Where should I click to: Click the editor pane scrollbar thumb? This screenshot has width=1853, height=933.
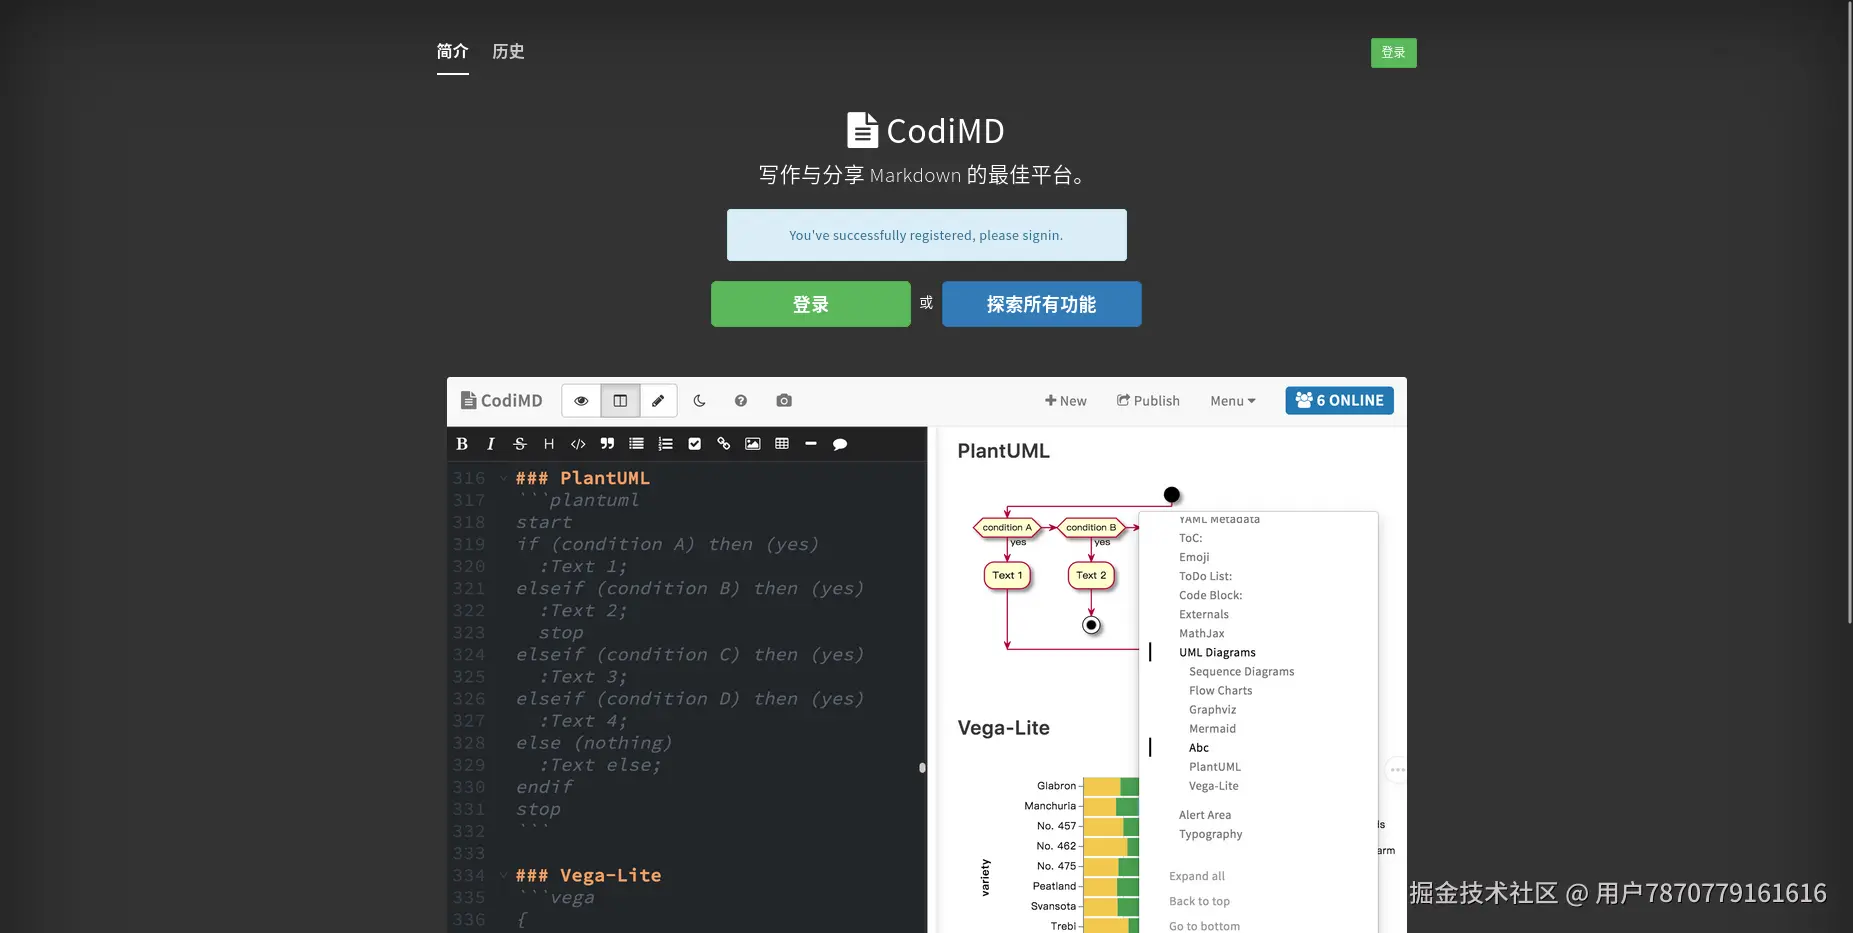[x=922, y=768]
